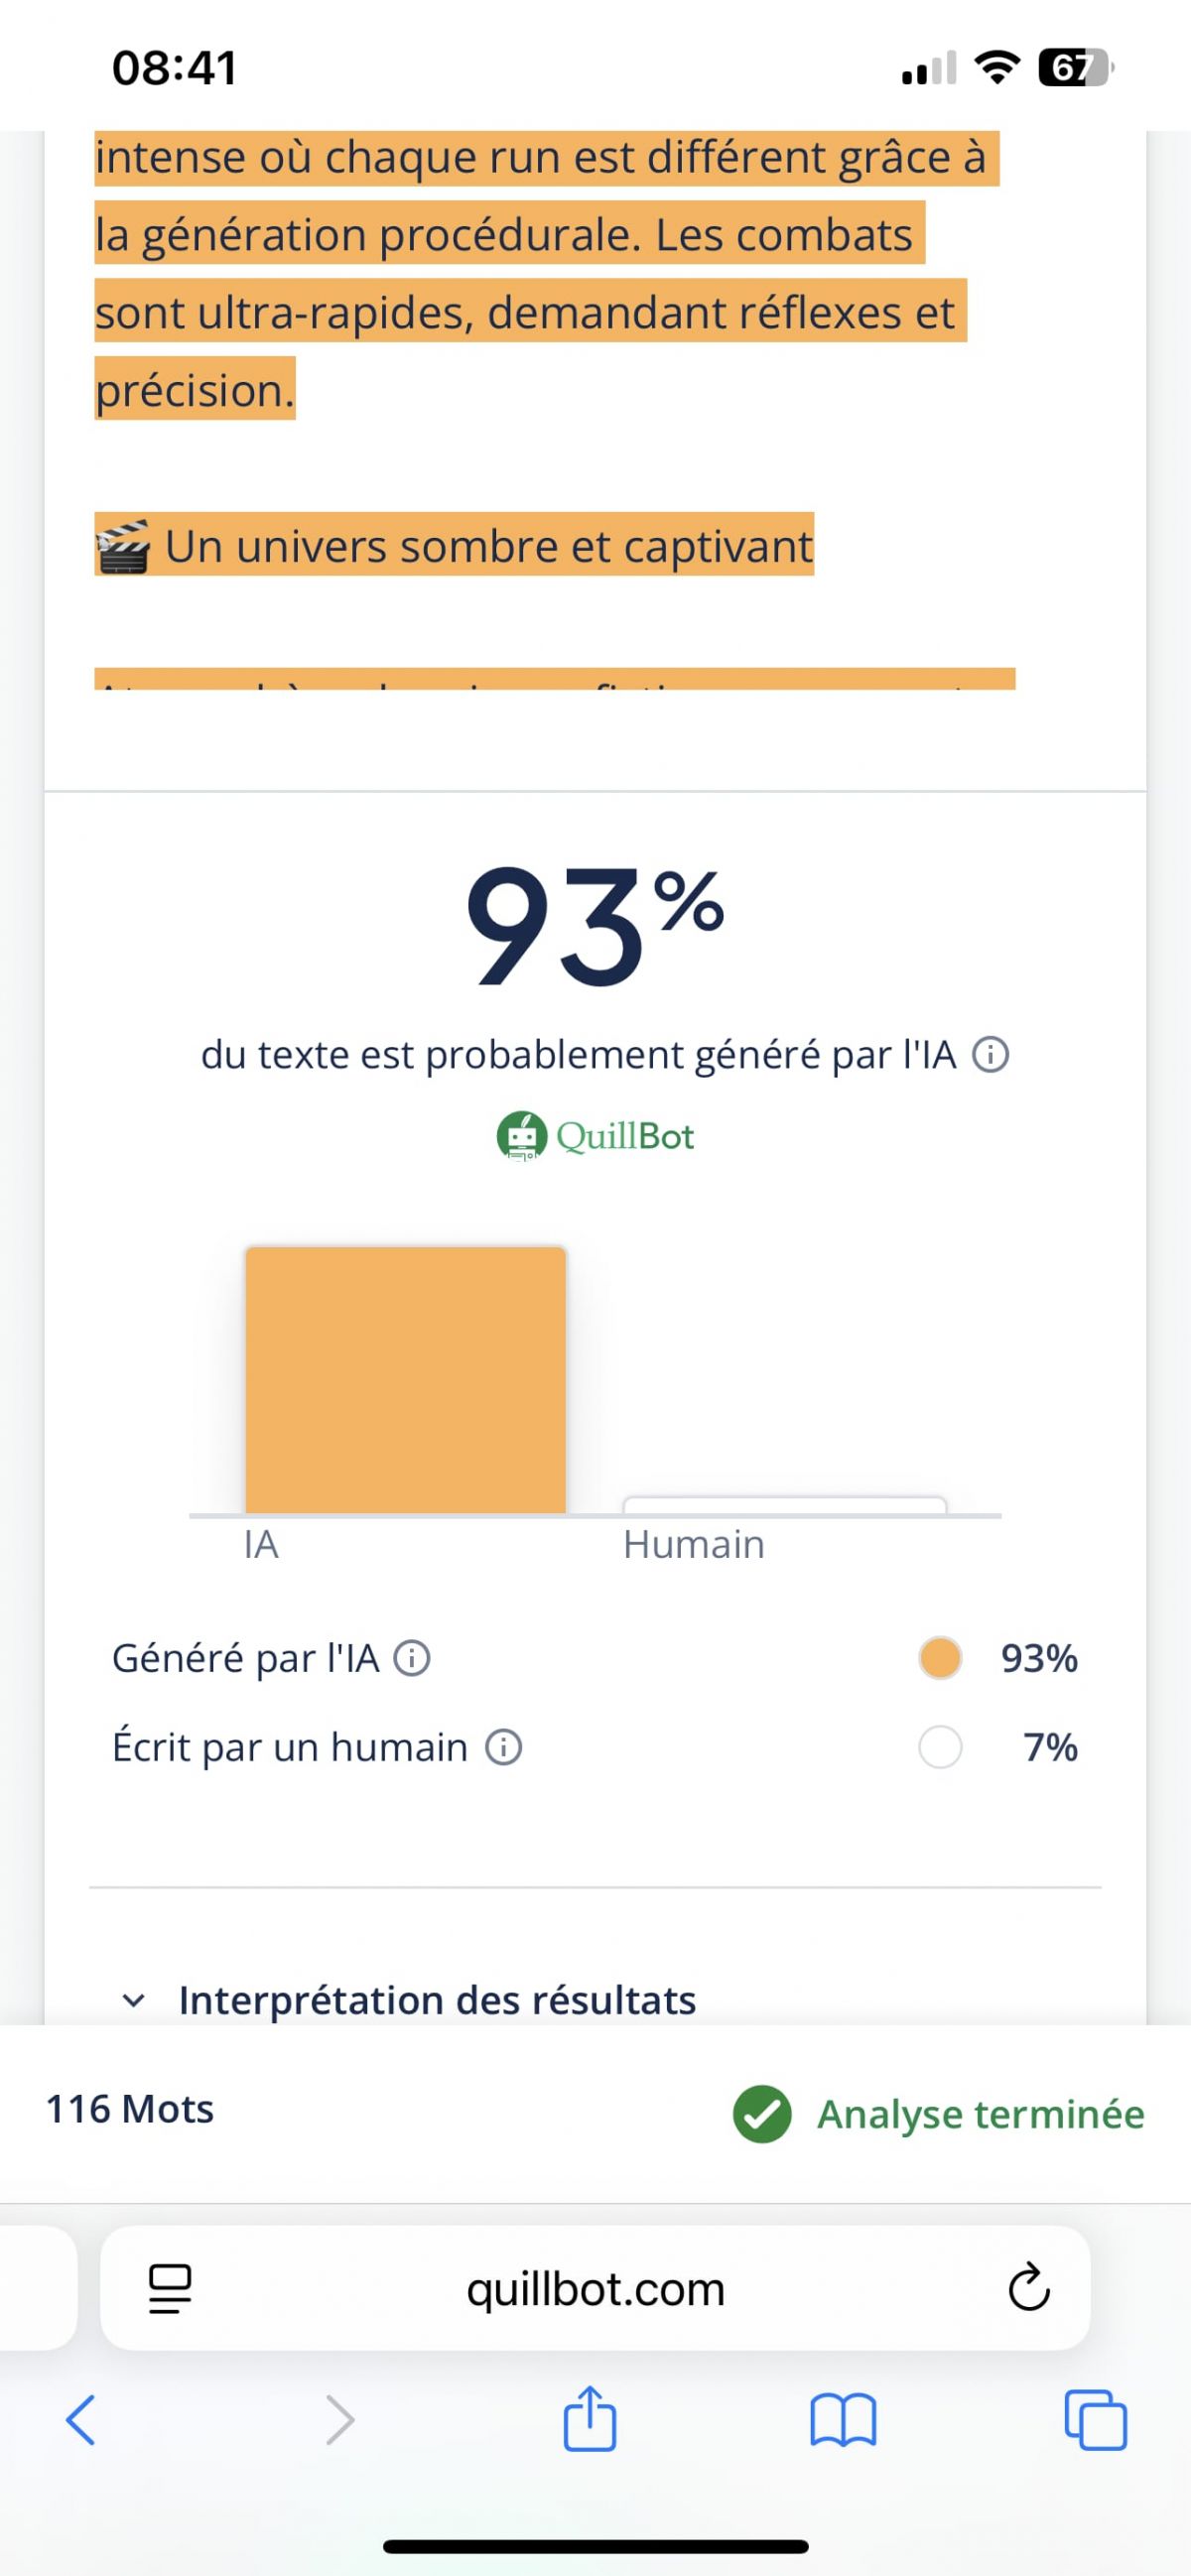Tap the Analyse terminée status
The image size is (1191, 2576).
click(980, 2114)
